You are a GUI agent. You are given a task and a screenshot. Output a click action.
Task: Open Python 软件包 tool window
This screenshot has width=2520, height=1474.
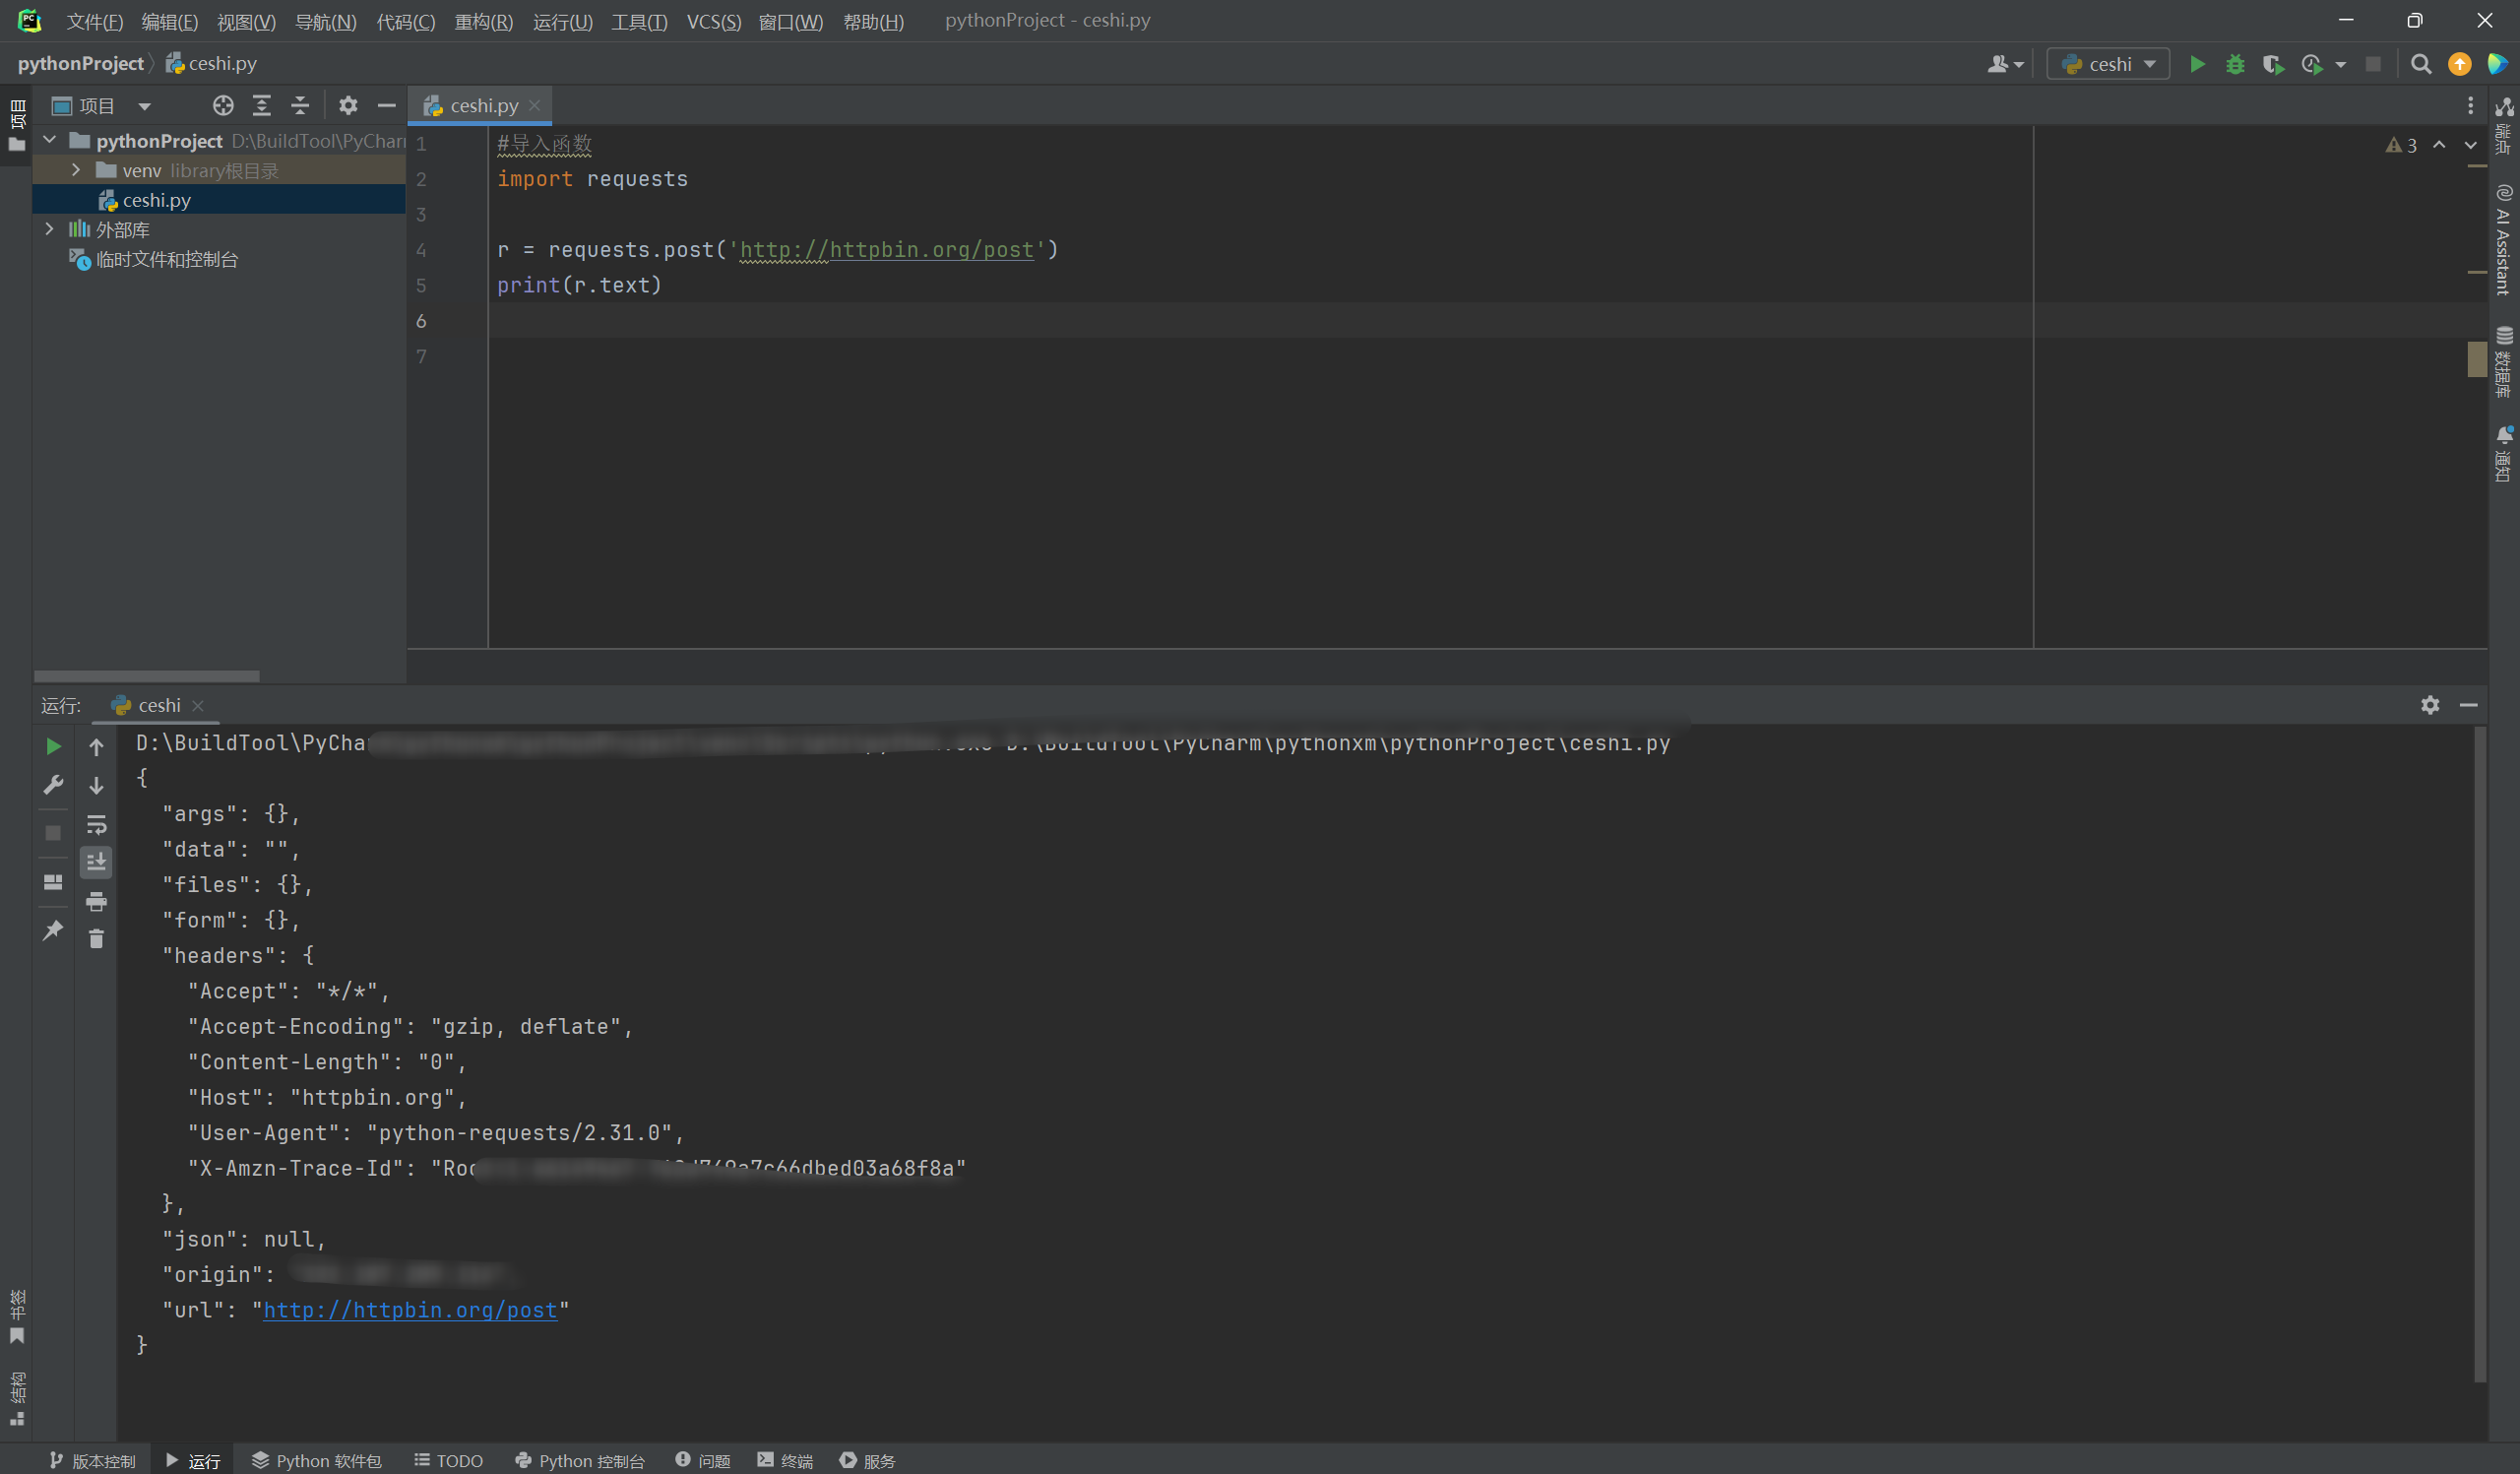(x=316, y=1461)
